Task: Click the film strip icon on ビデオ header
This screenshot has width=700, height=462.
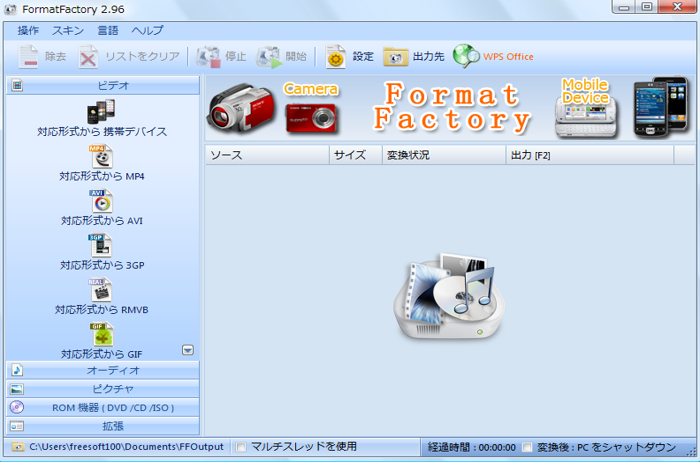Action: pyautogui.click(x=17, y=85)
